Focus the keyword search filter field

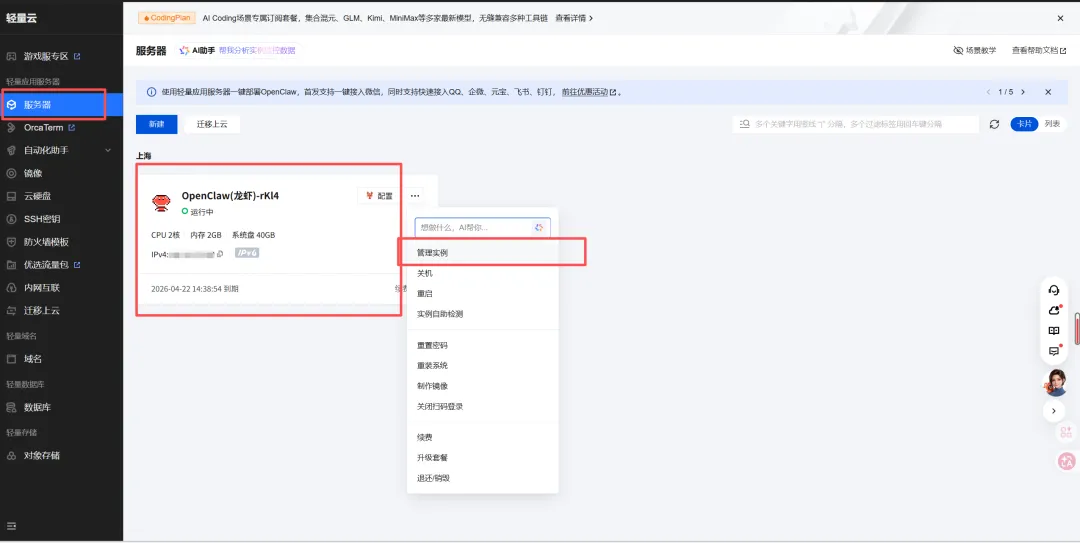click(855, 124)
